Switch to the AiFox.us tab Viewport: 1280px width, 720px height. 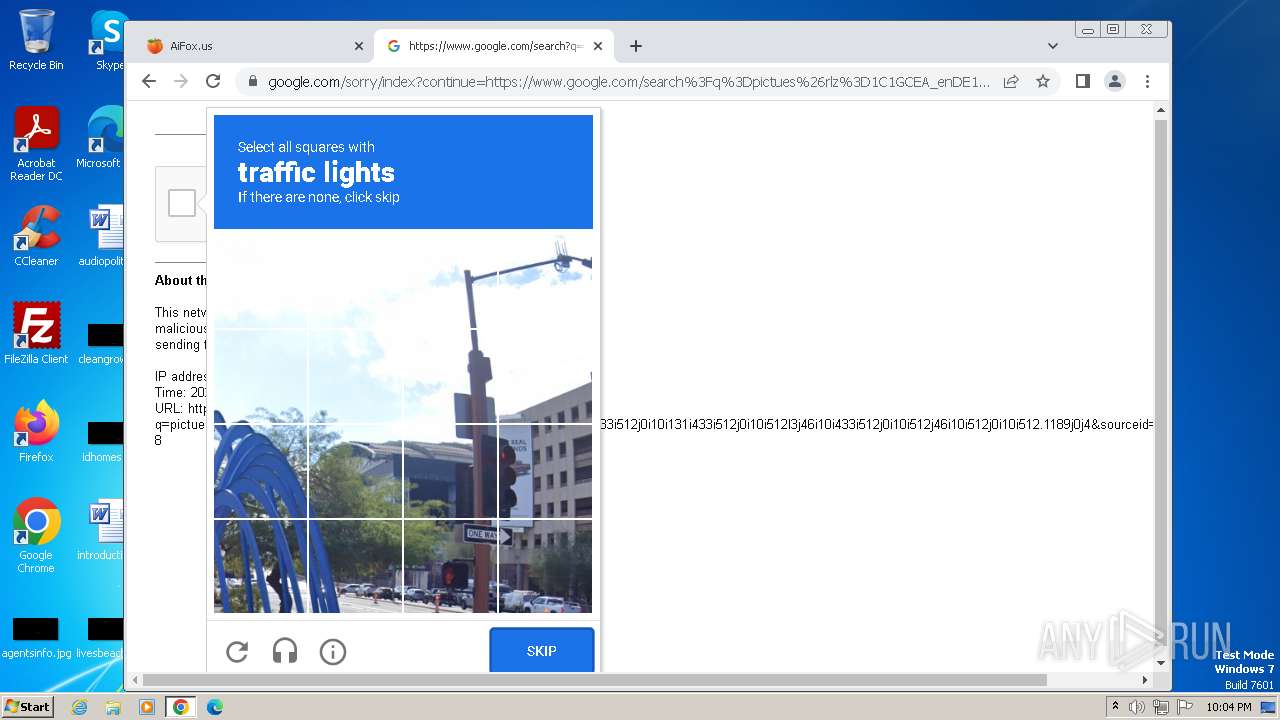tap(250, 46)
